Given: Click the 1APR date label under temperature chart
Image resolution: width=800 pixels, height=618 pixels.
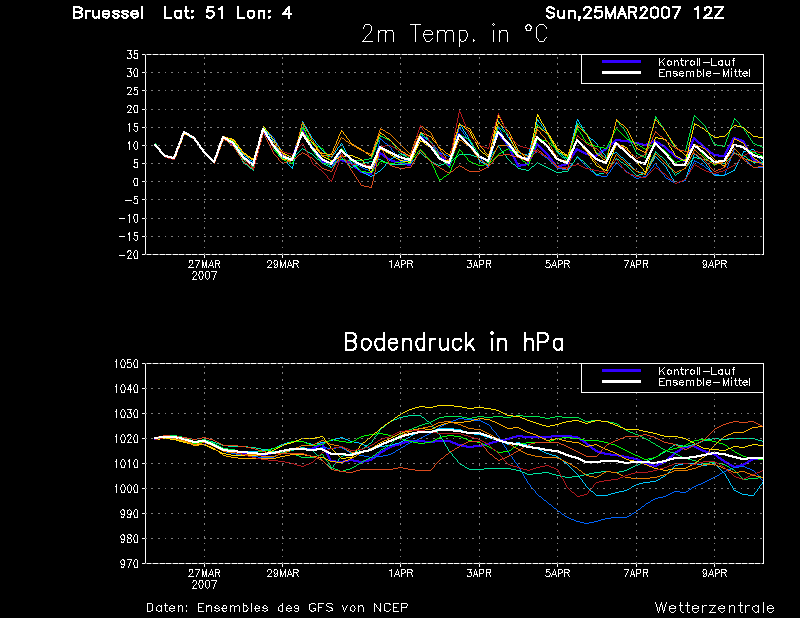Looking at the screenshot, I should (401, 264).
